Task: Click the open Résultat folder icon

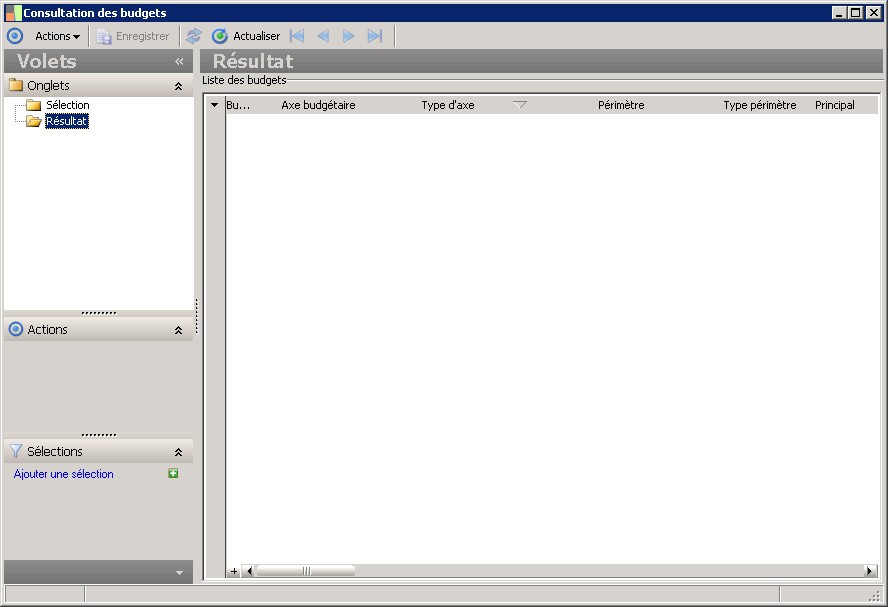Action: coord(34,121)
